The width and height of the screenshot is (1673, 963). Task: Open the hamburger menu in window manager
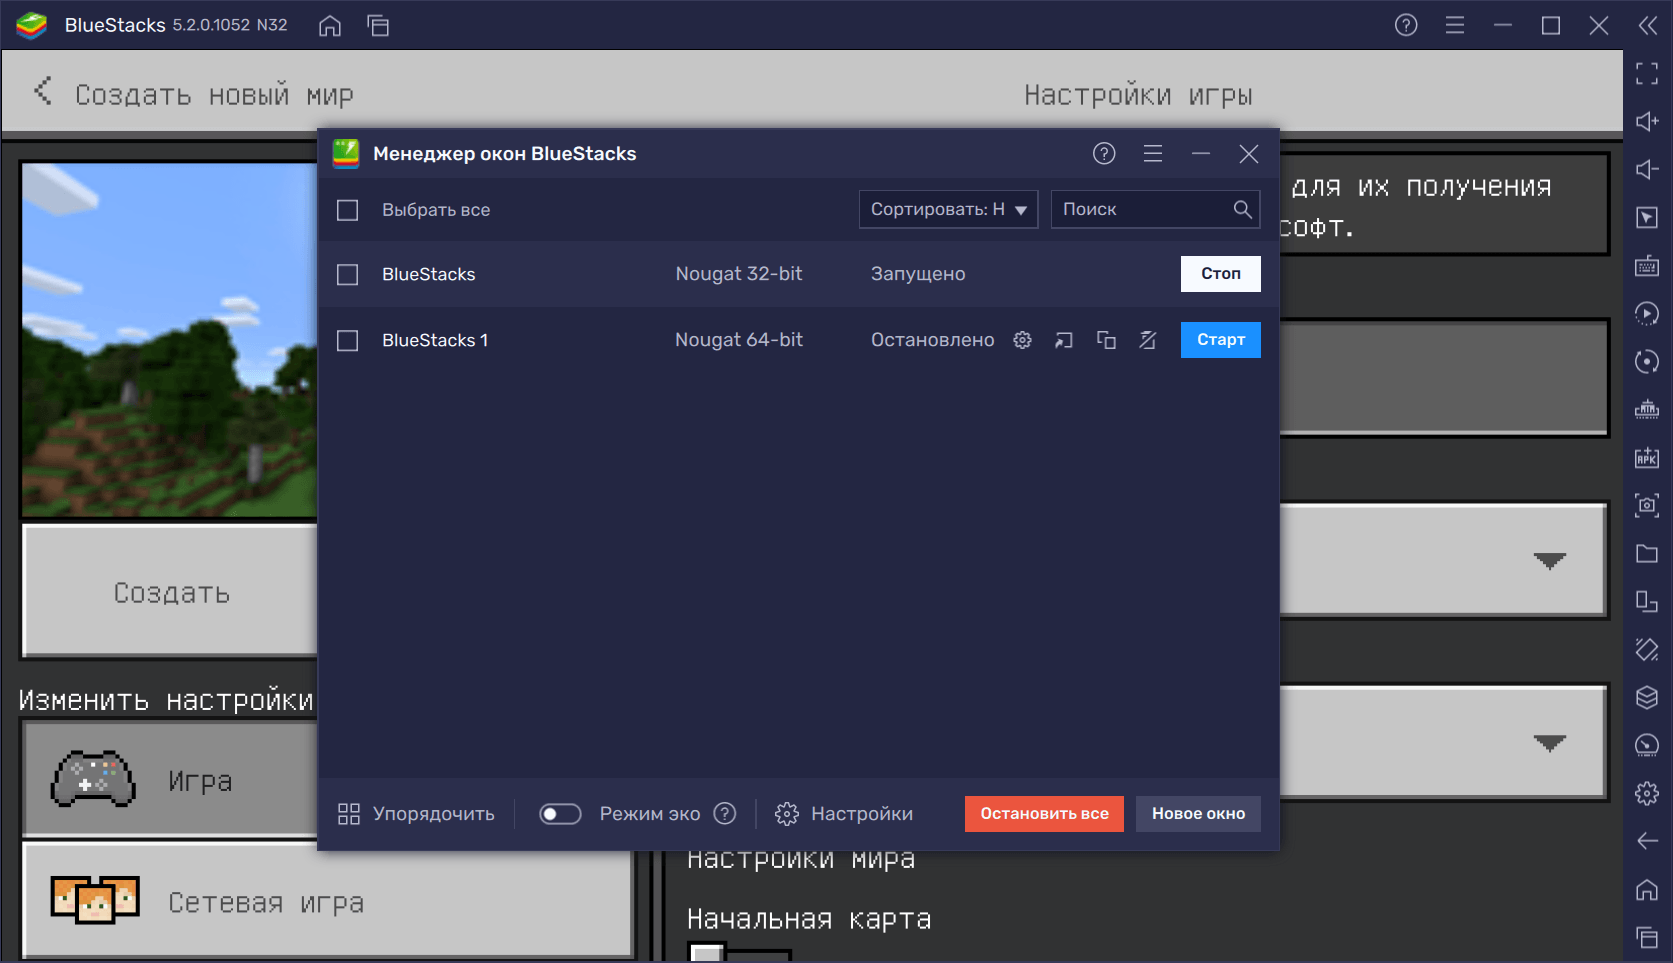point(1153,154)
